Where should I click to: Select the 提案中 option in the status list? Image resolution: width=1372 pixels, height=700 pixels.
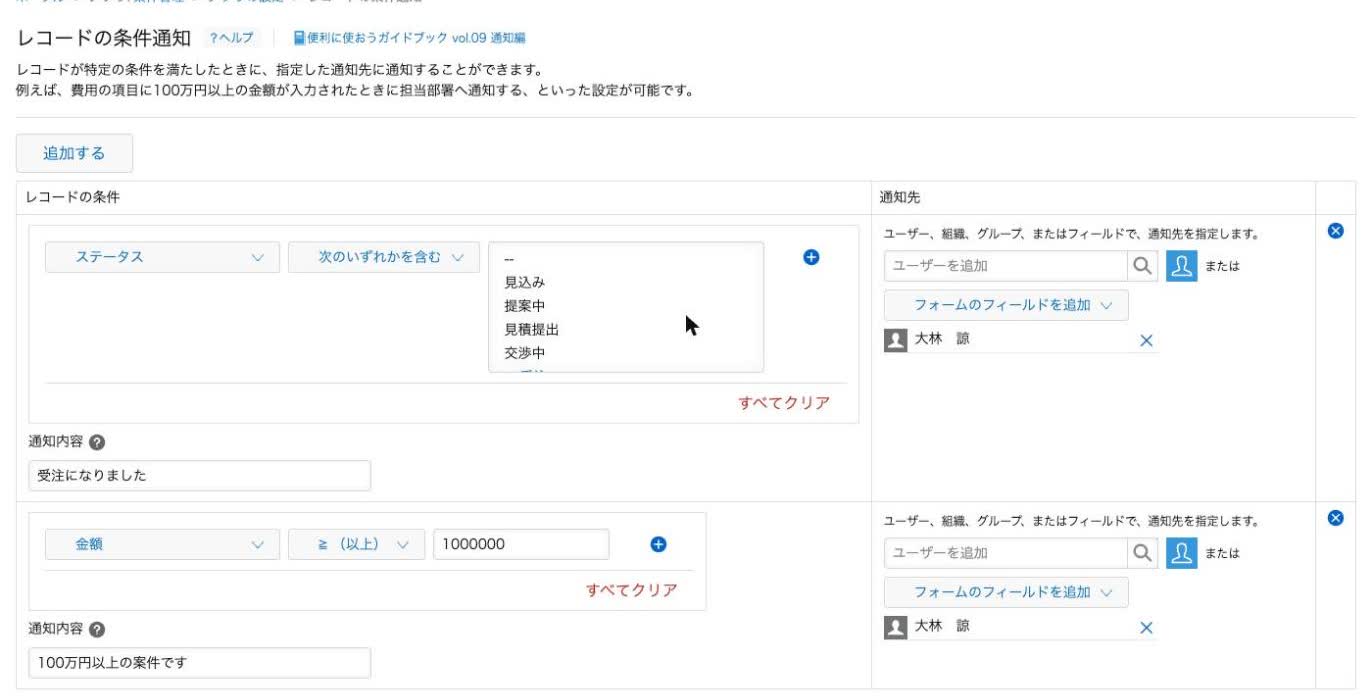point(524,305)
